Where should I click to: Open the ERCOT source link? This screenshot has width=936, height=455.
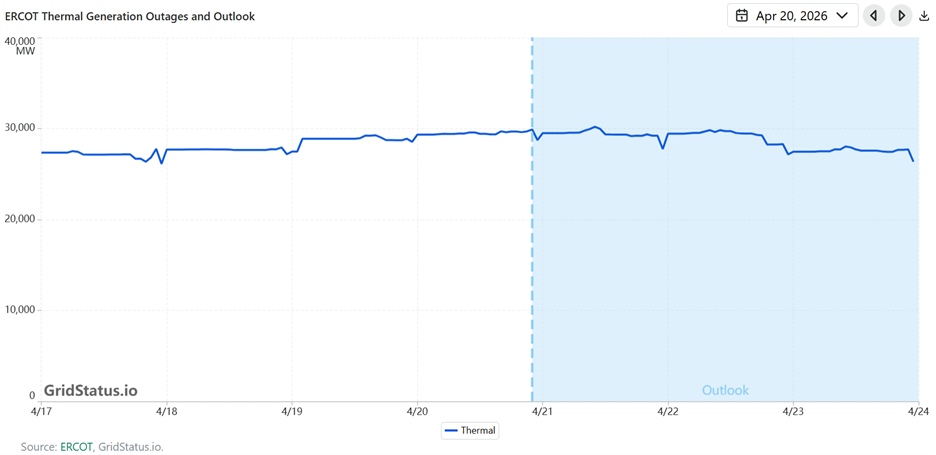[76, 447]
